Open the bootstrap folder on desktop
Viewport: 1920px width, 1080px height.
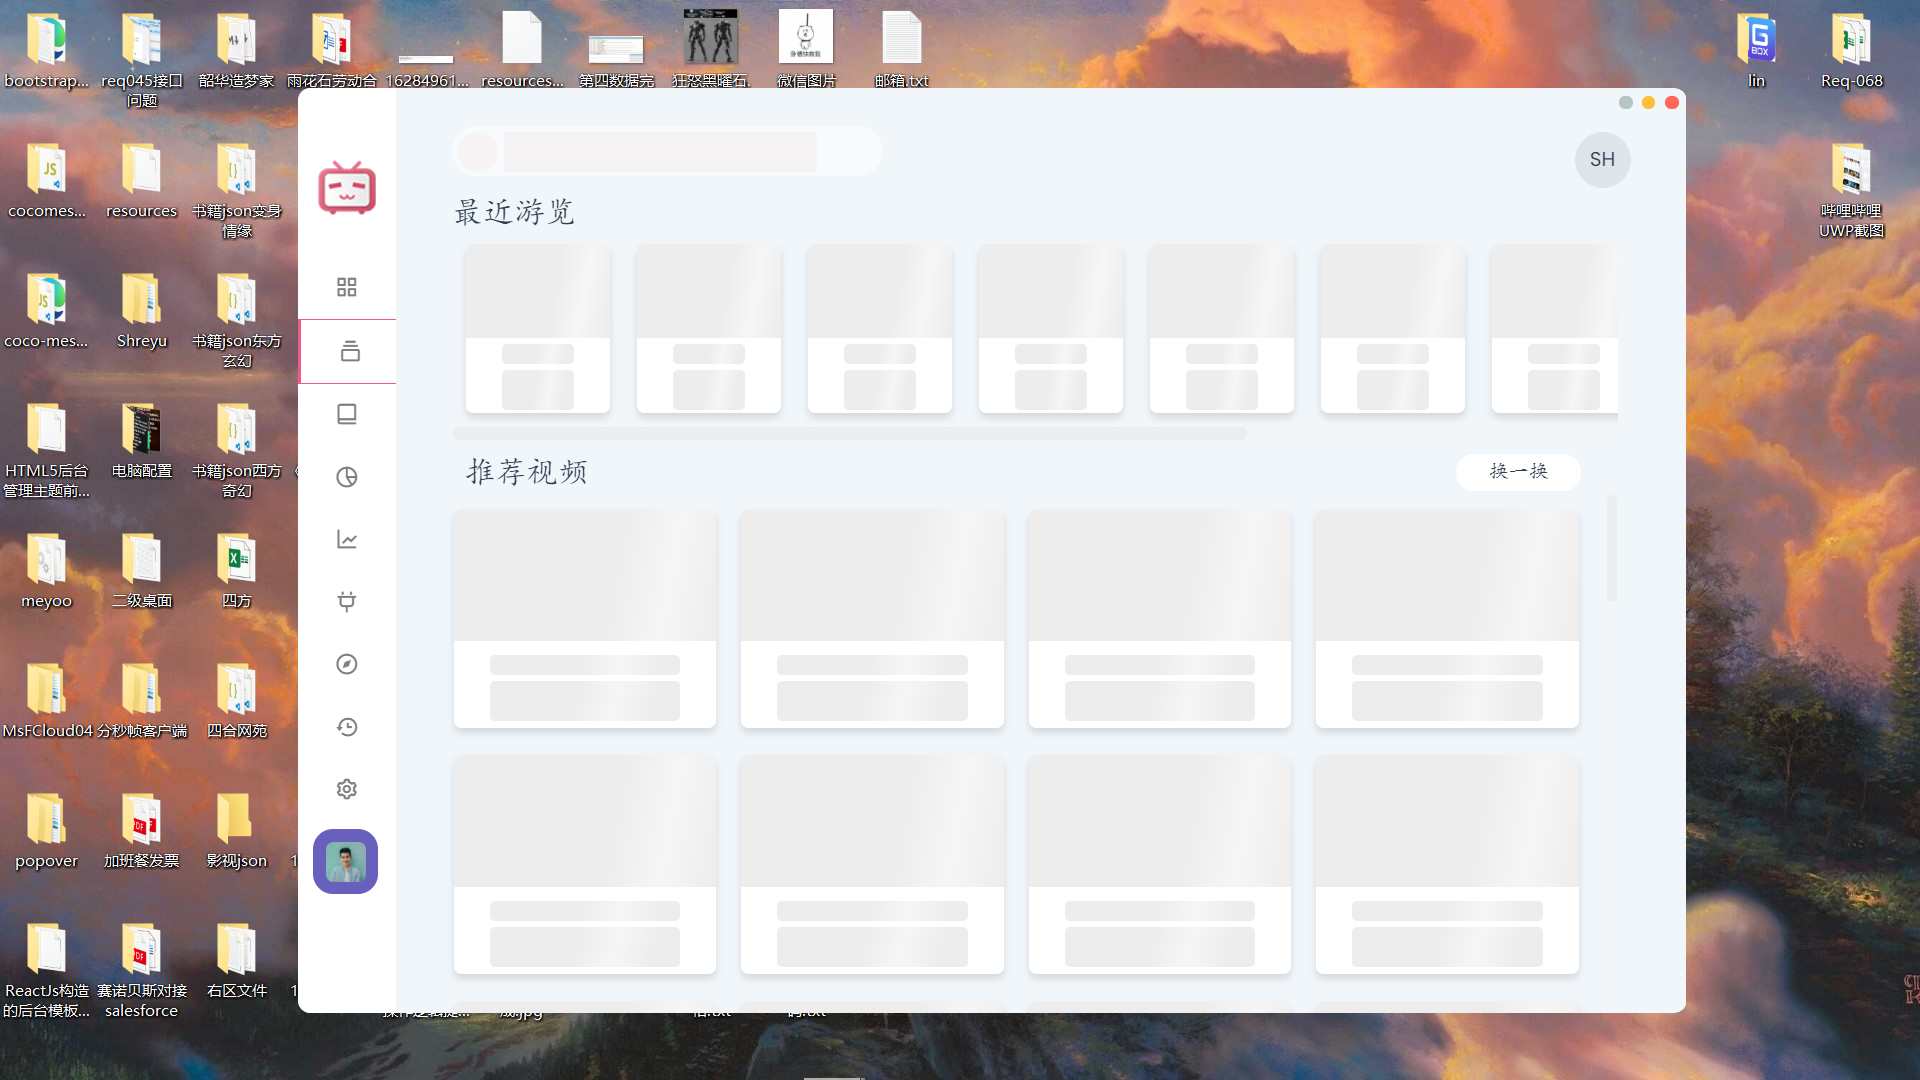[x=46, y=50]
